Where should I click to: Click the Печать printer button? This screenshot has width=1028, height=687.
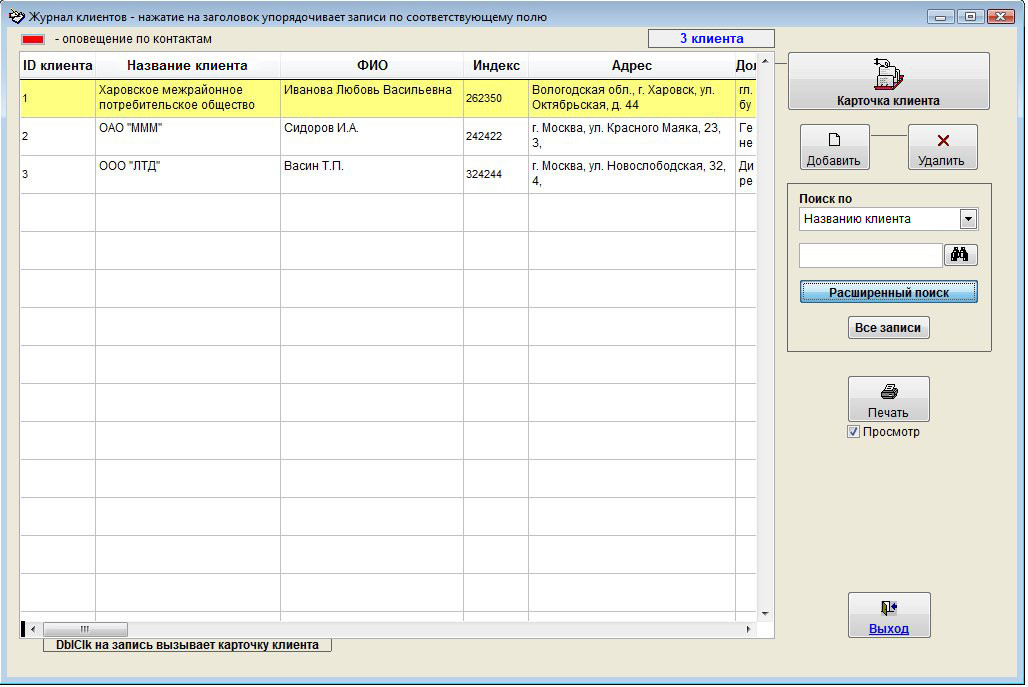pos(888,399)
